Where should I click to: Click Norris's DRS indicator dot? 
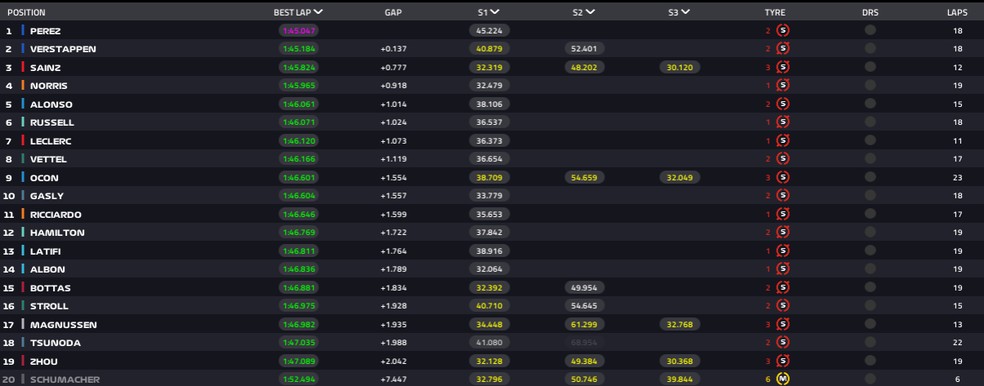(870, 85)
